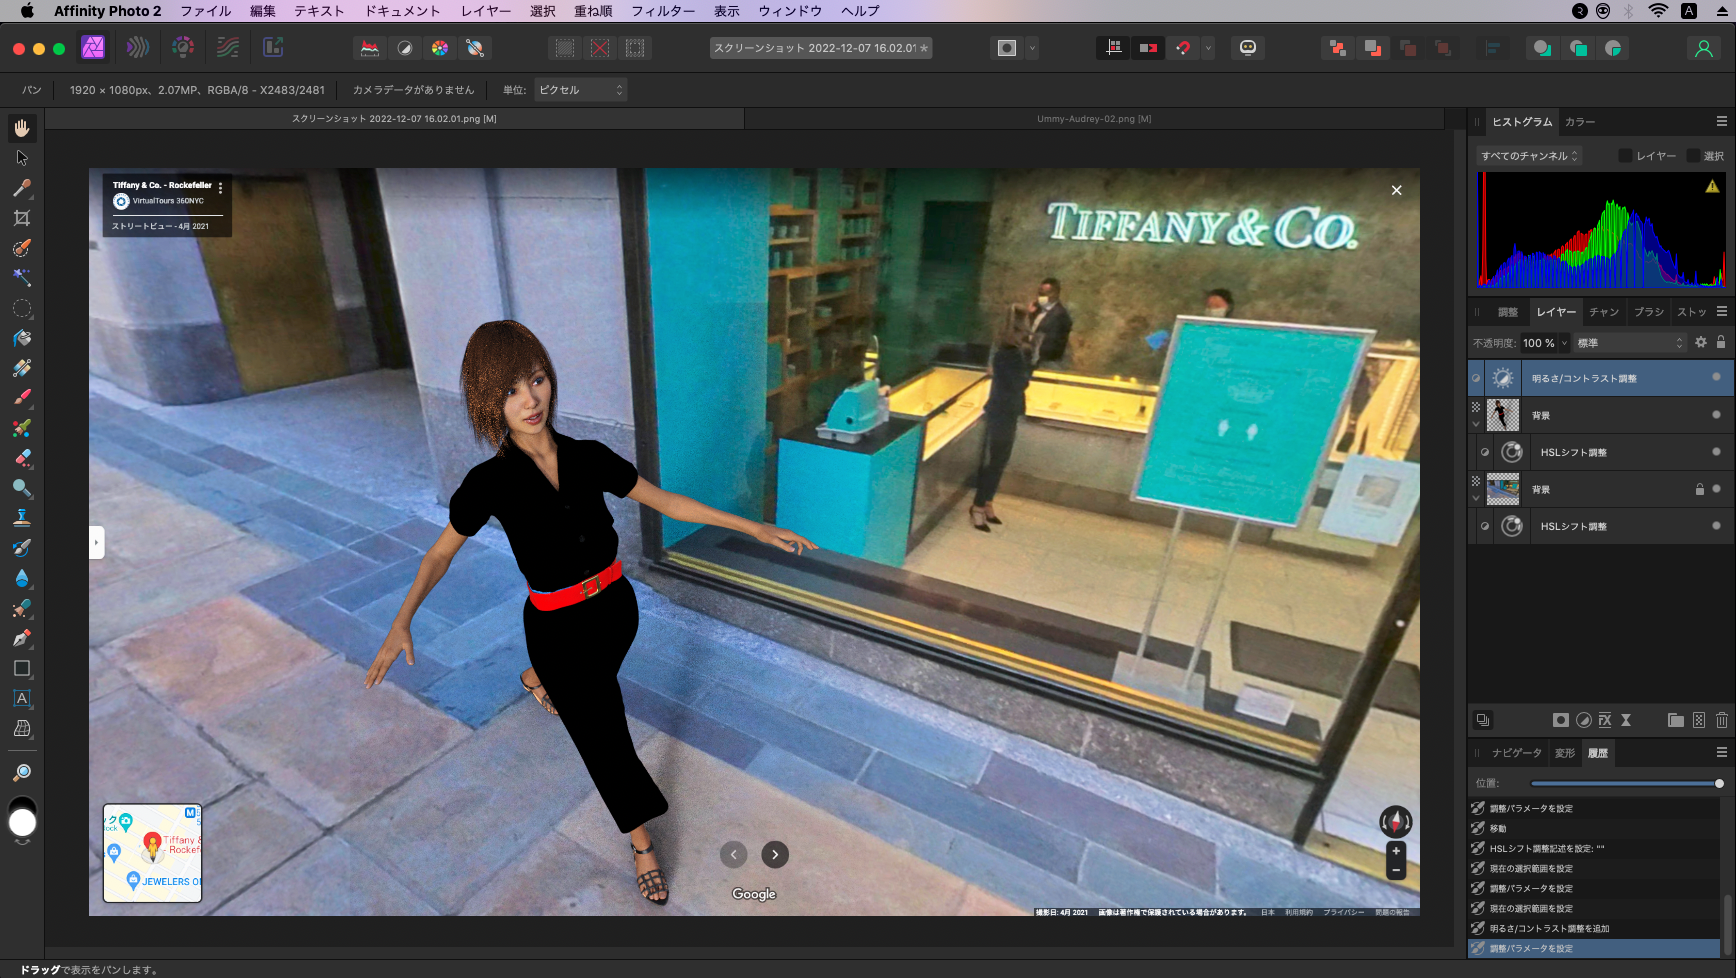
Task: Select the Artistic Text tool
Action: click(x=22, y=698)
